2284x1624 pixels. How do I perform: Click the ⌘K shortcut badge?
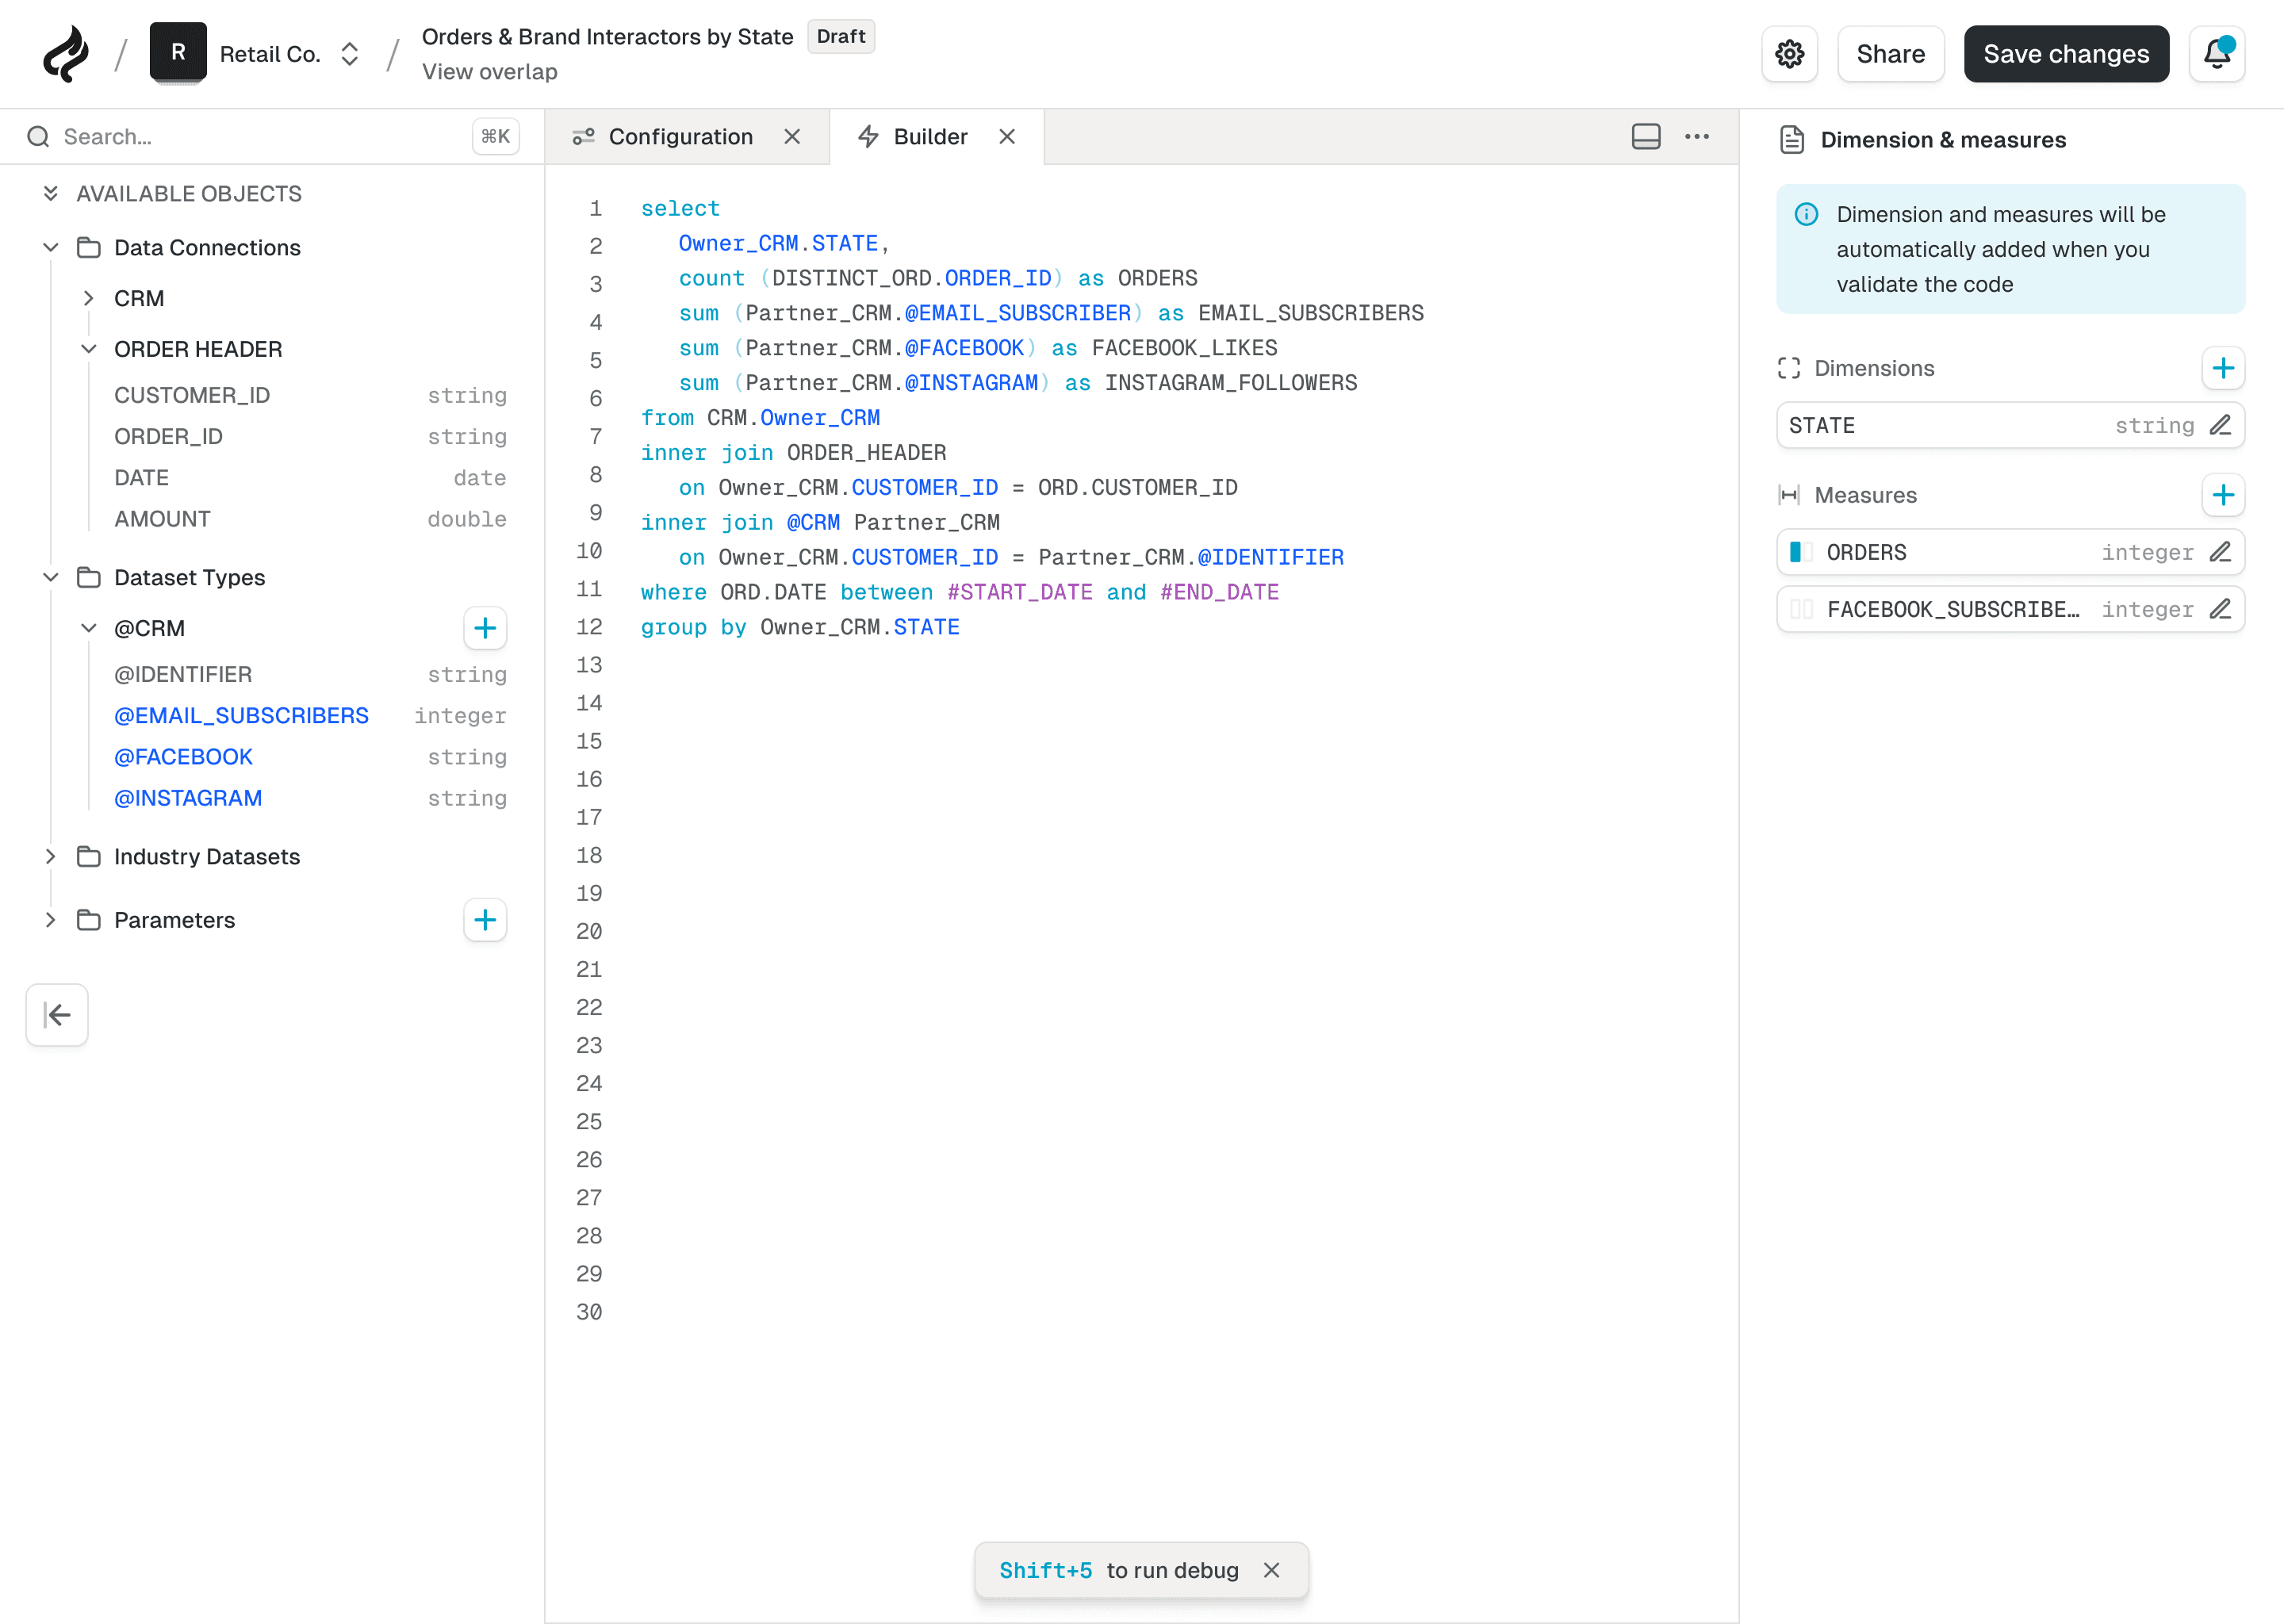495,137
